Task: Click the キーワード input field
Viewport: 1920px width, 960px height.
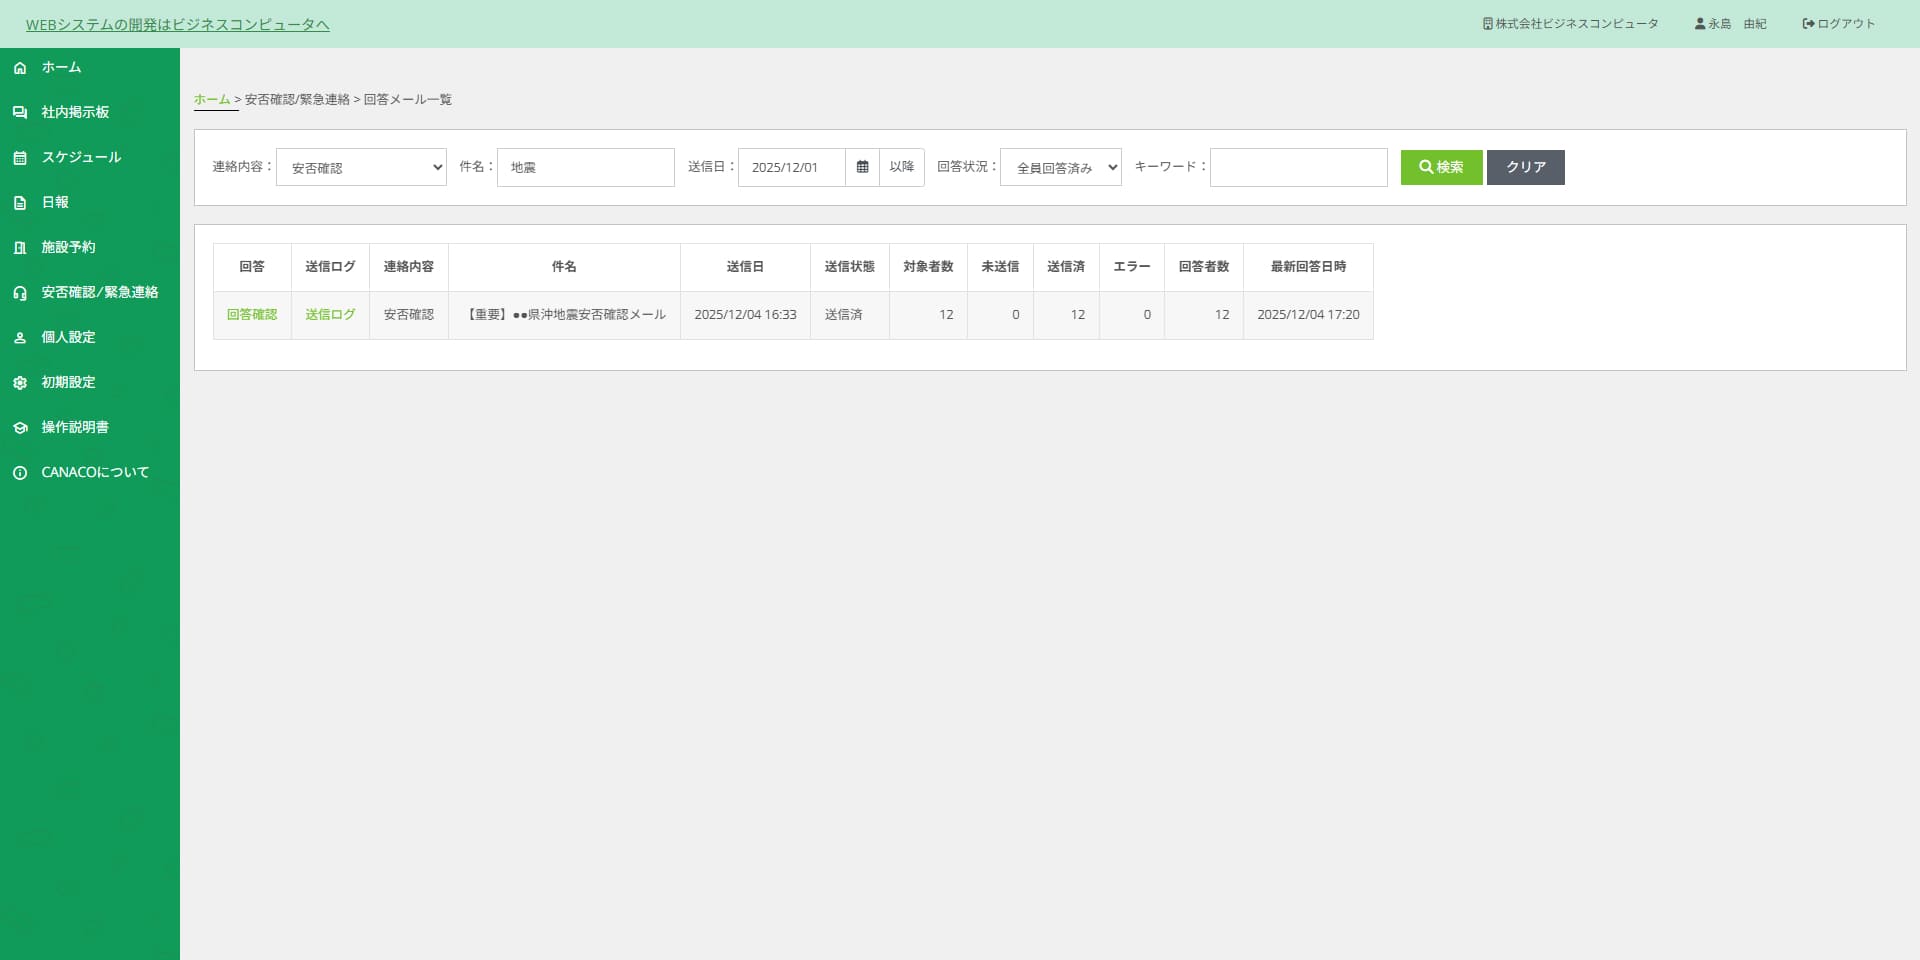Action: [x=1298, y=167]
